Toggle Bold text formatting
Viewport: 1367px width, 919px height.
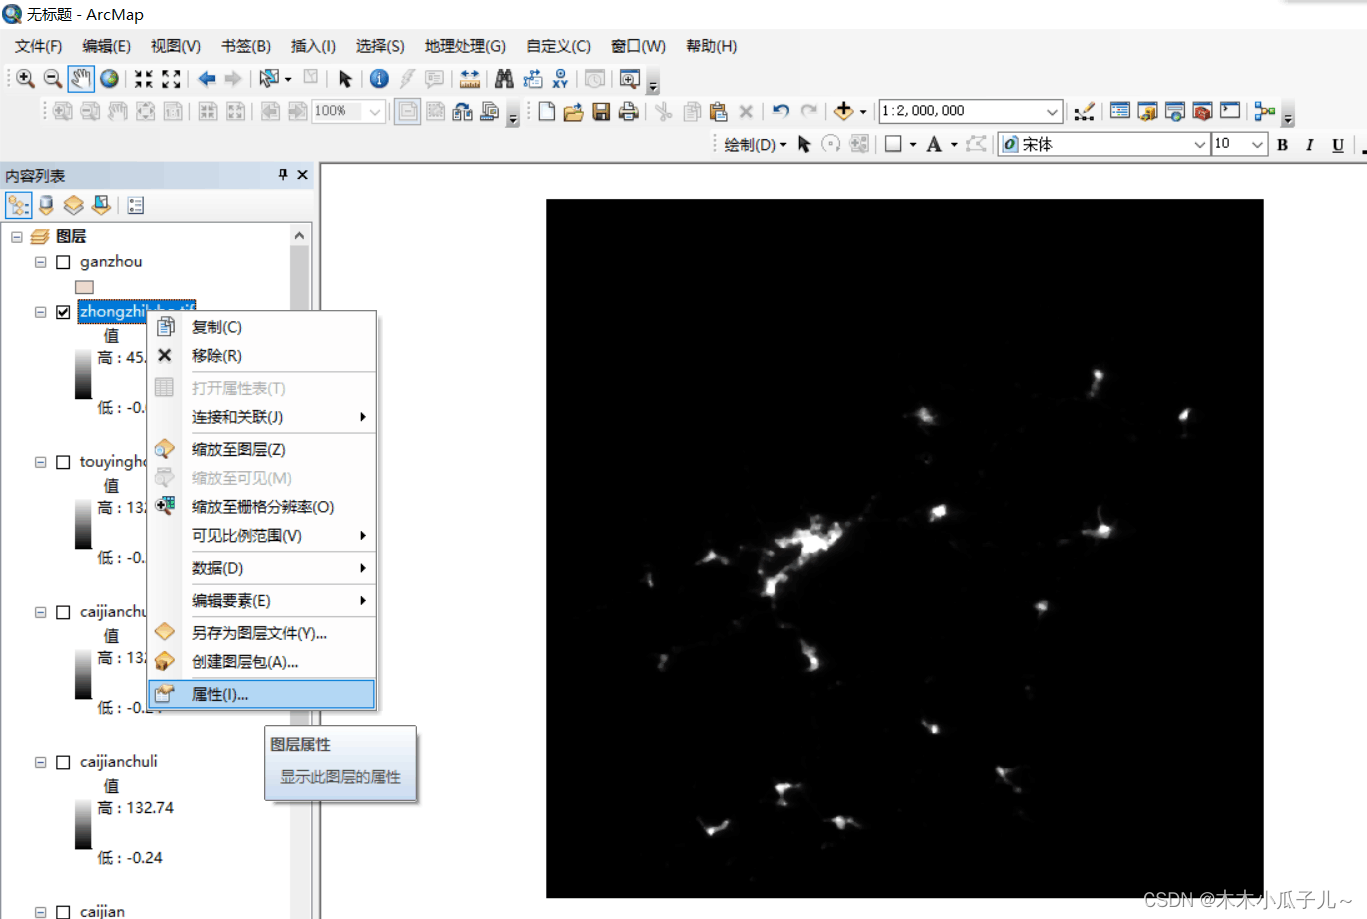coord(1283,144)
